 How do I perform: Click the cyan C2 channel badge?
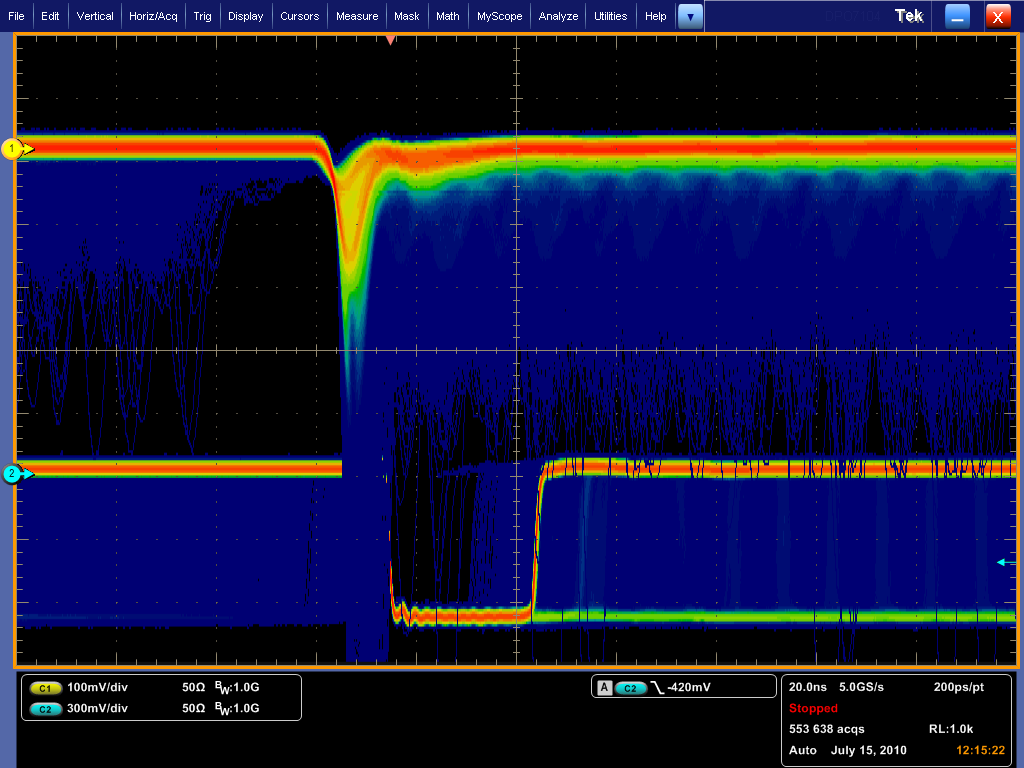click(45, 708)
